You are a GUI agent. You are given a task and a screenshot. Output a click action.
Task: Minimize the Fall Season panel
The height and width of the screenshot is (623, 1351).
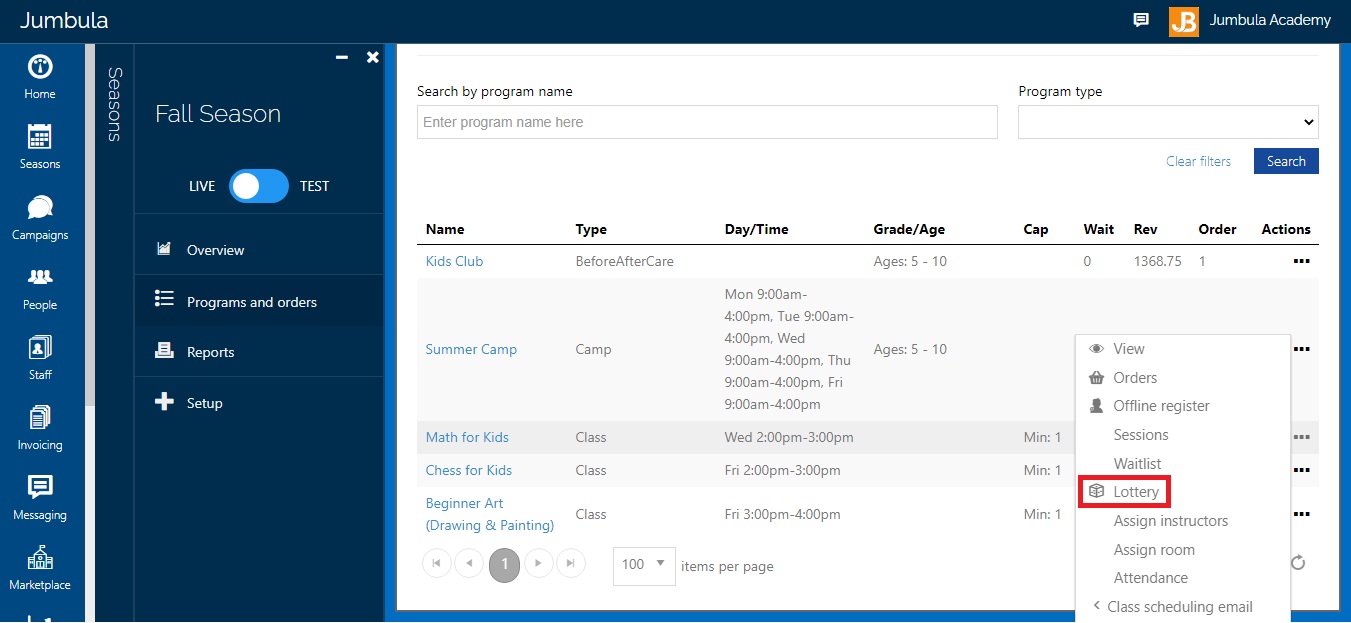pos(342,58)
